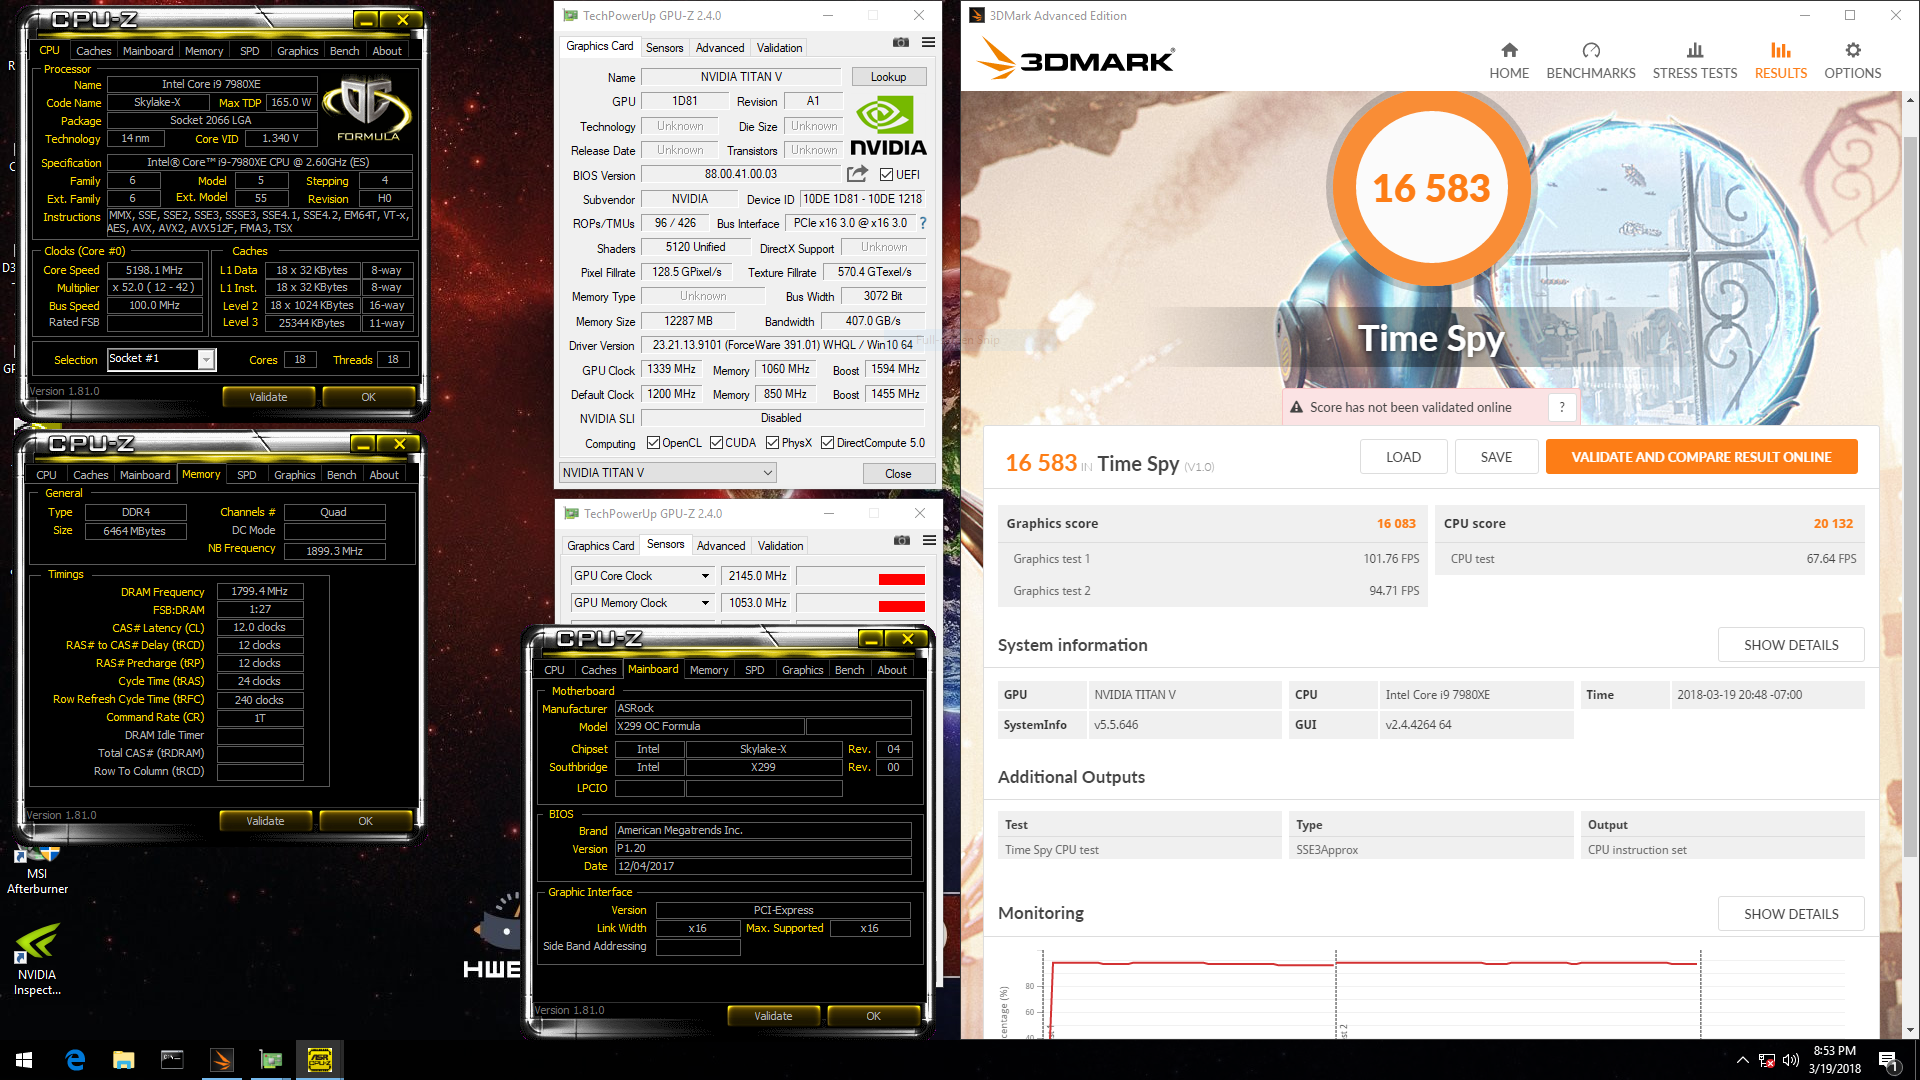1920x1080 pixels.
Task: Show details for Monitoring section
Action: tap(1791, 914)
